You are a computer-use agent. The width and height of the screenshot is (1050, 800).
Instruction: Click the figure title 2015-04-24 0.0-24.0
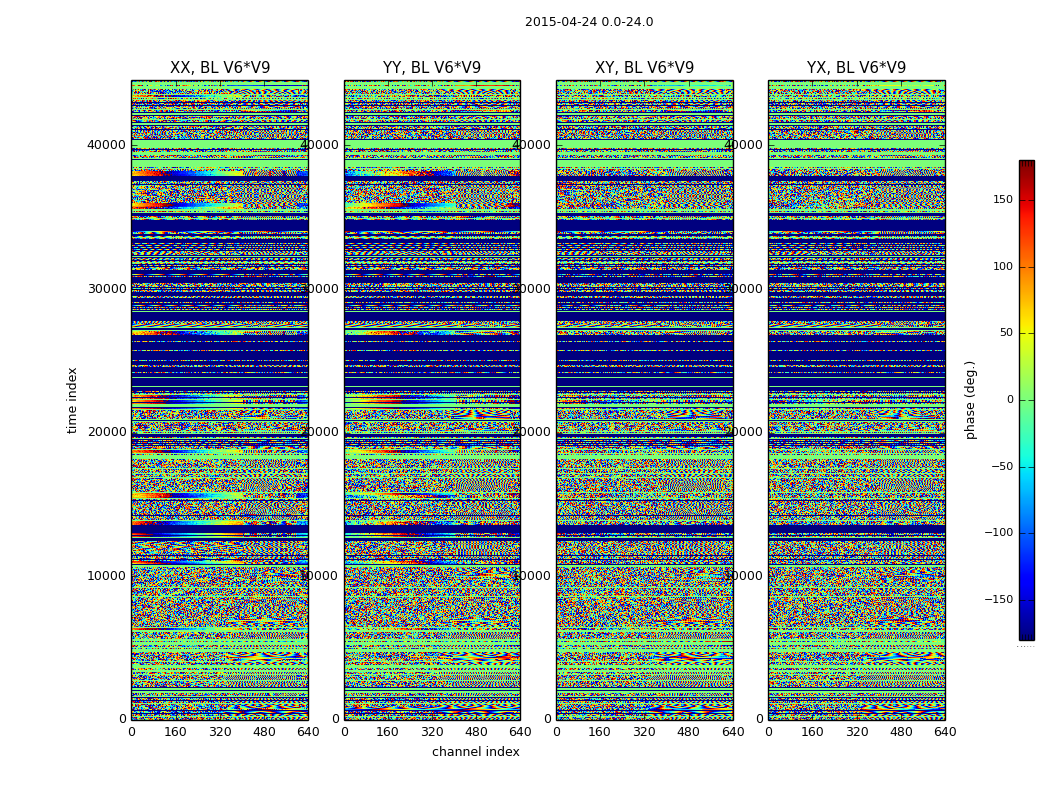588,22
